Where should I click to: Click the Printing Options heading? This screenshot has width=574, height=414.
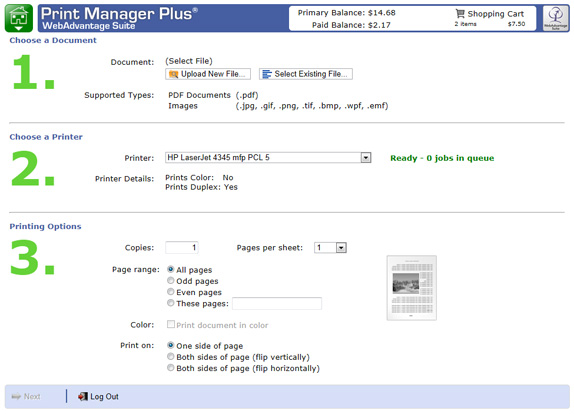click(x=45, y=226)
